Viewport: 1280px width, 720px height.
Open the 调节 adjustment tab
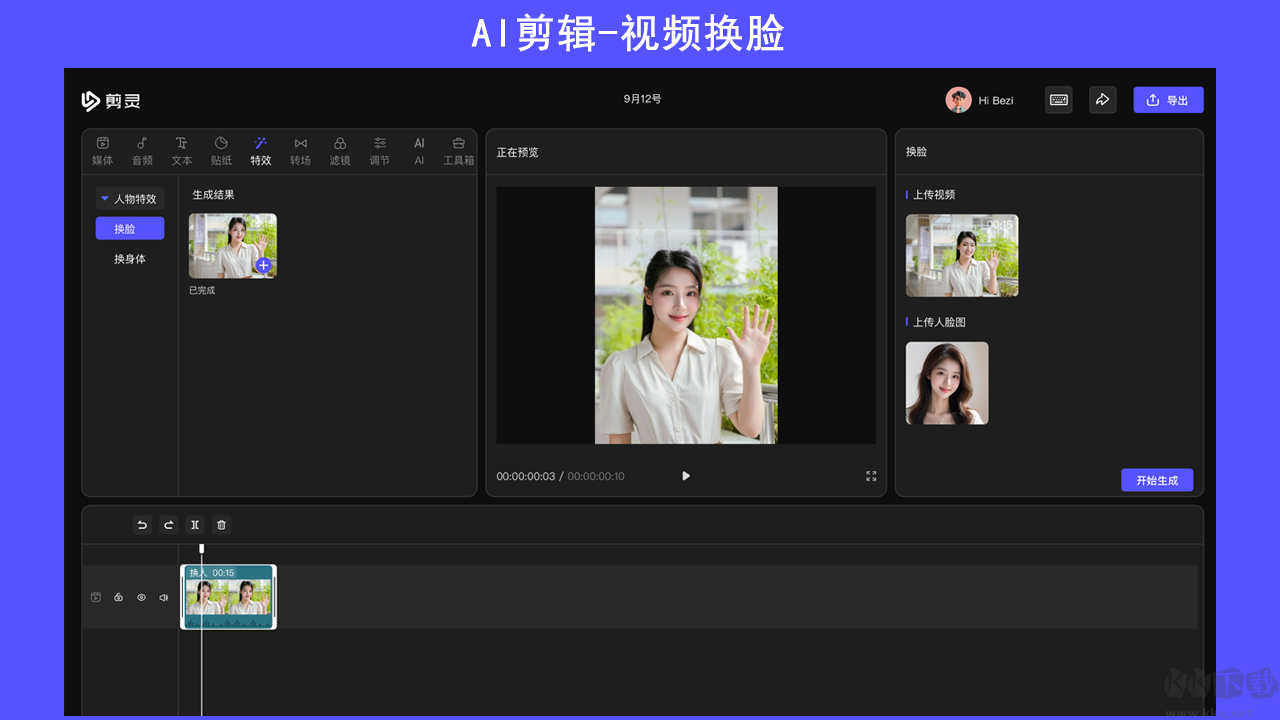[x=379, y=150]
